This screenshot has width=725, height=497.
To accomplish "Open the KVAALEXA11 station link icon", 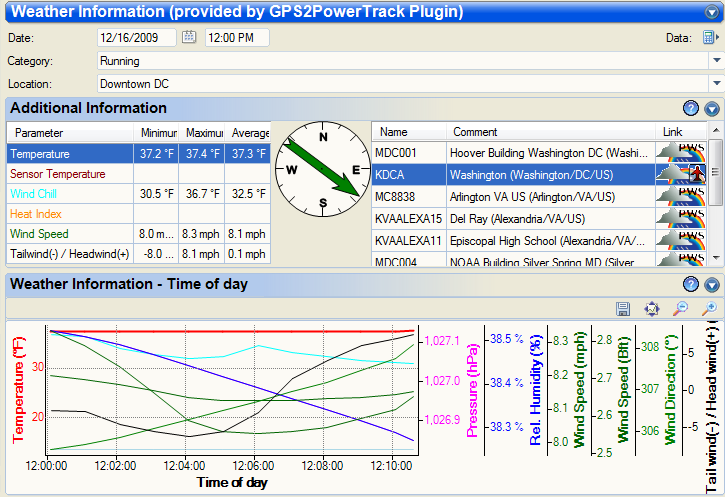I will coord(681,240).
